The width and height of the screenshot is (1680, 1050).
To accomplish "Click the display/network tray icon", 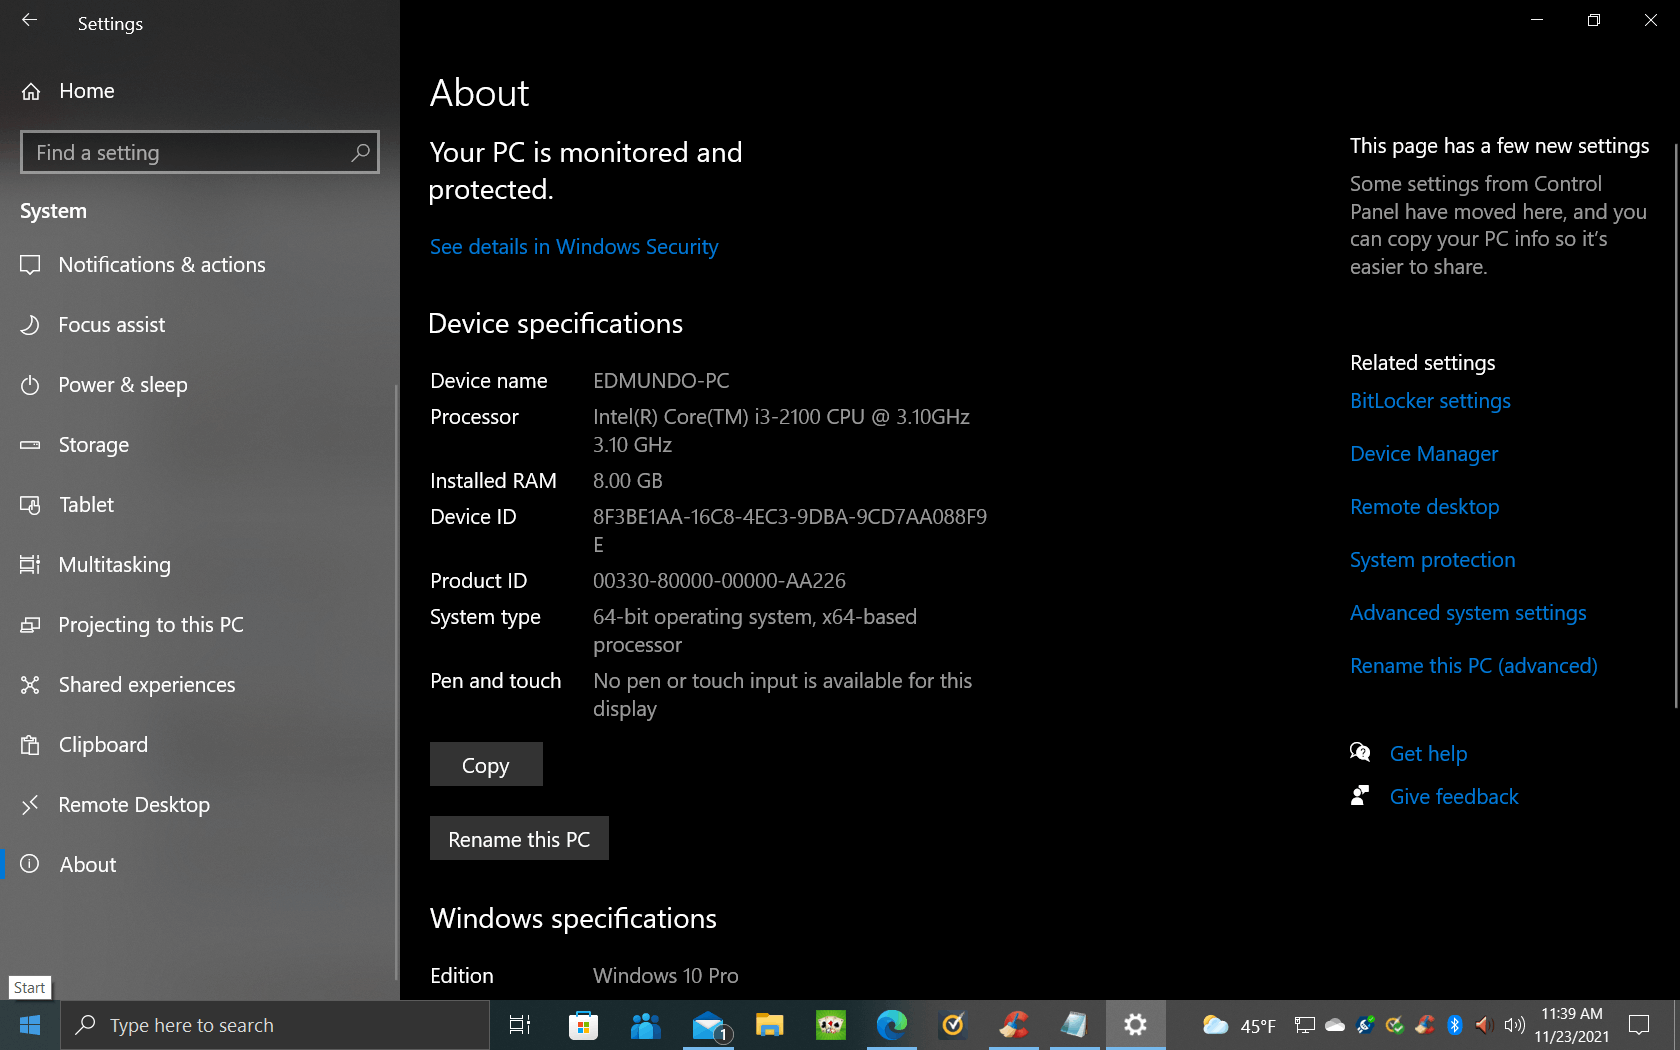I will click(x=1304, y=1025).
